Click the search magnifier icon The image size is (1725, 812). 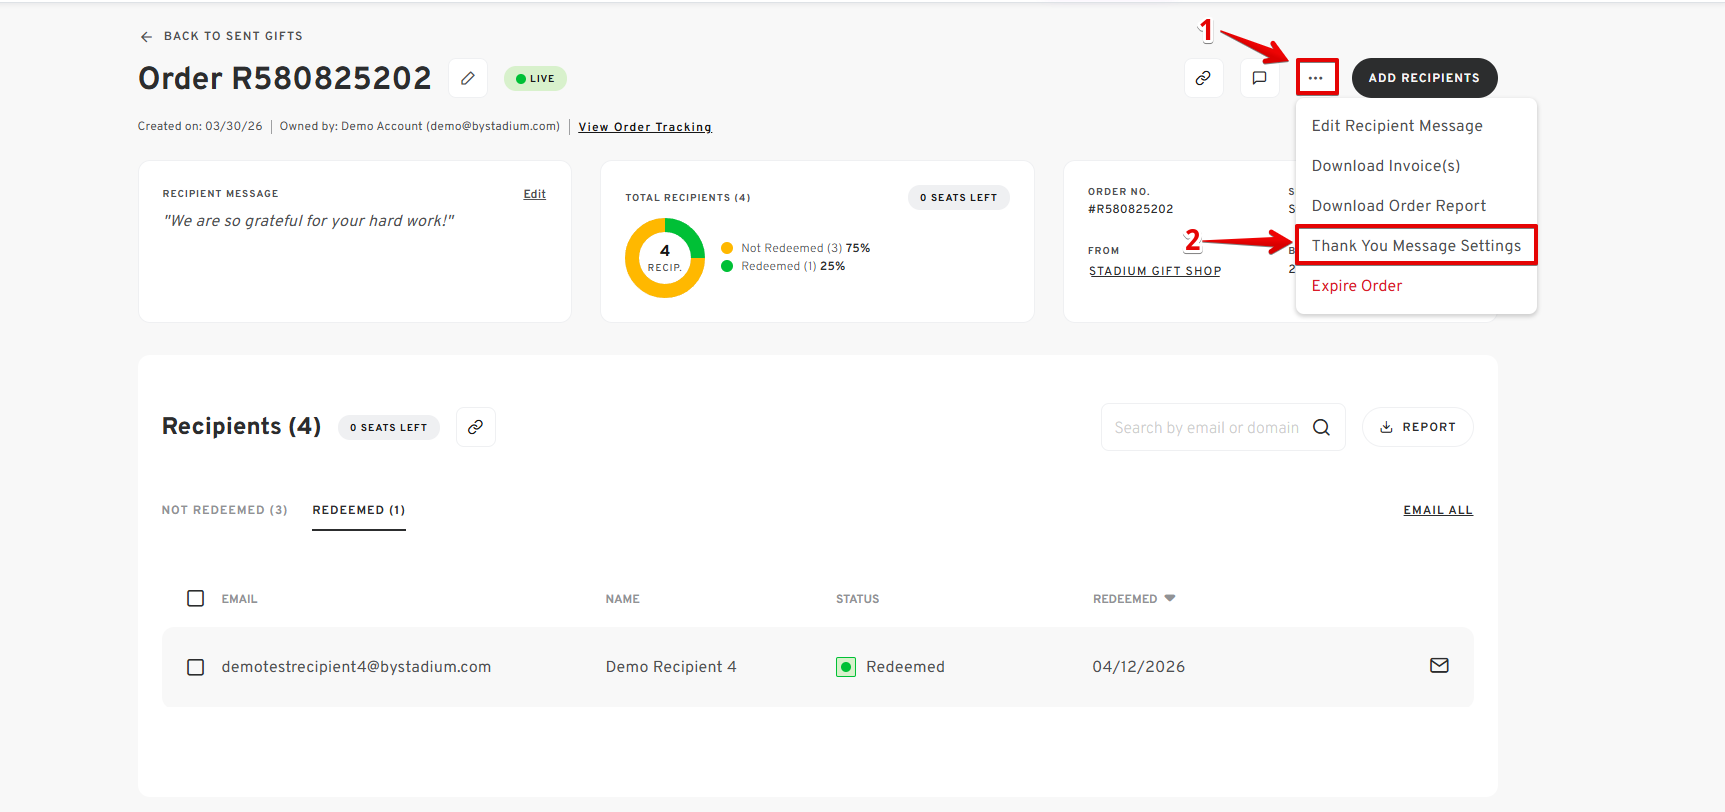tap(1321, 428)
